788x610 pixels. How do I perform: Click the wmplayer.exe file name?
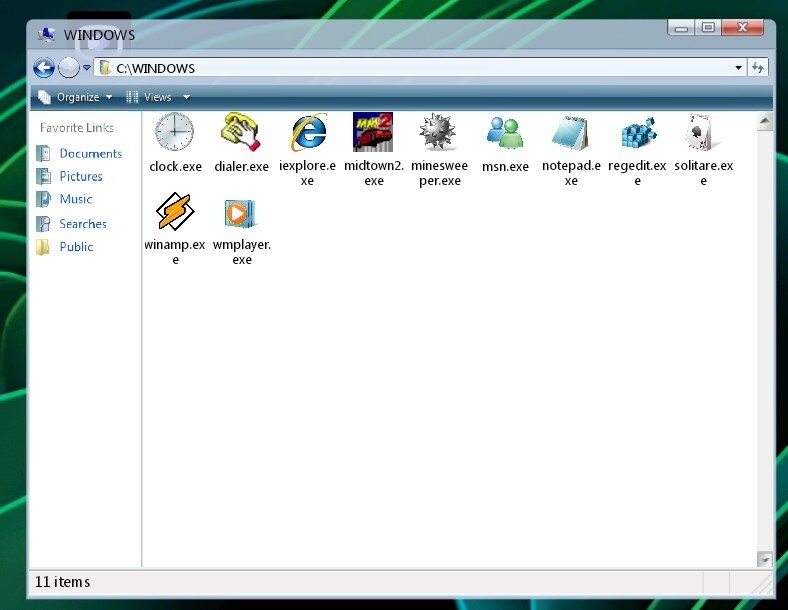(242, 252)
